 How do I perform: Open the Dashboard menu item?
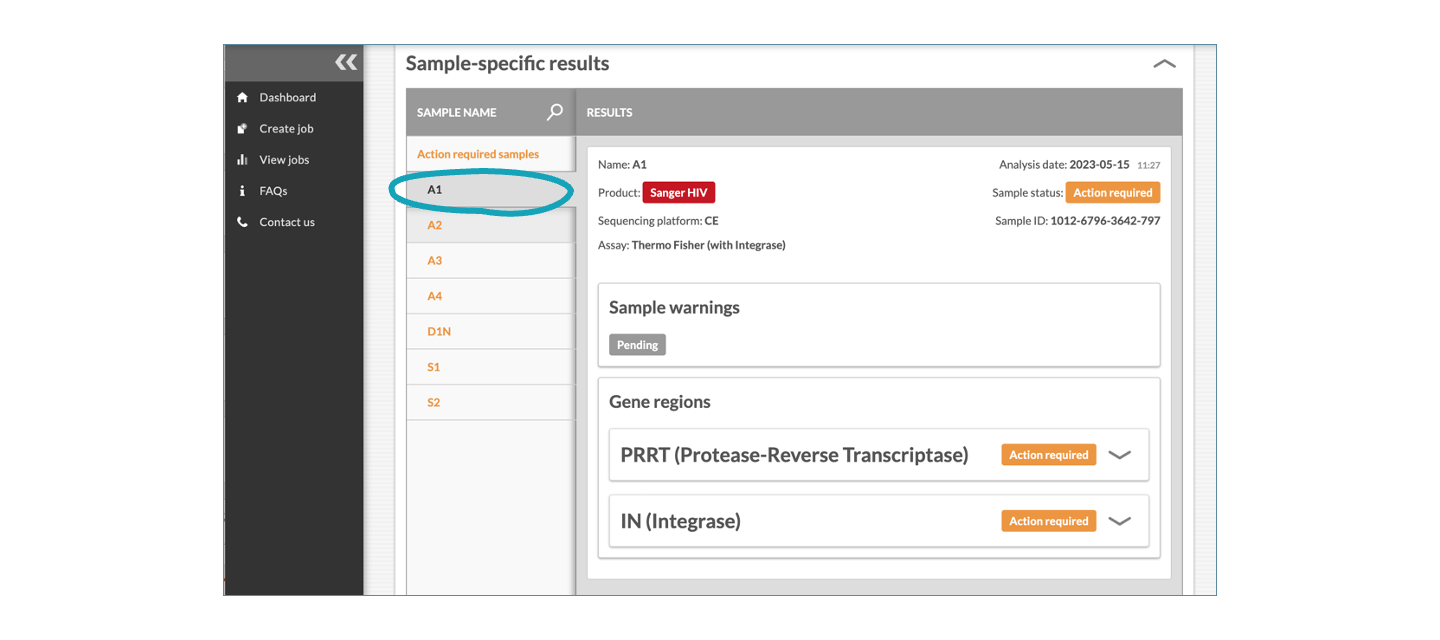(x=288, y=97)
